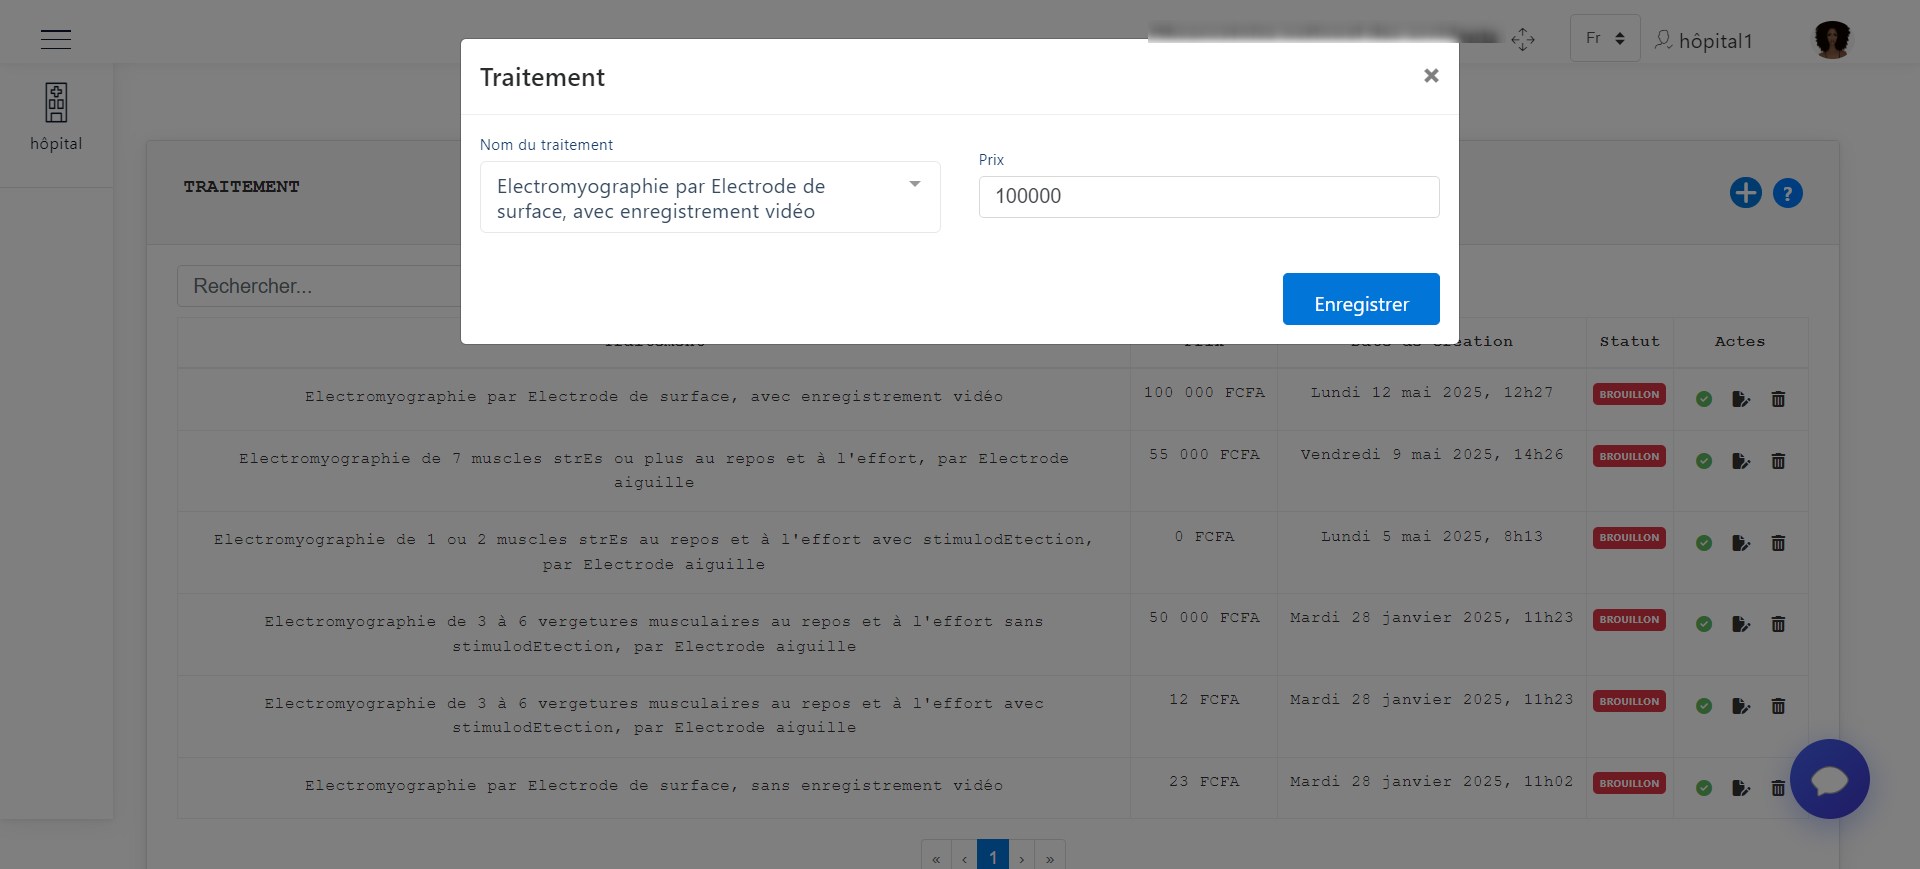
Task: Open the blue help question mark icon
Action: (1788, 193)
